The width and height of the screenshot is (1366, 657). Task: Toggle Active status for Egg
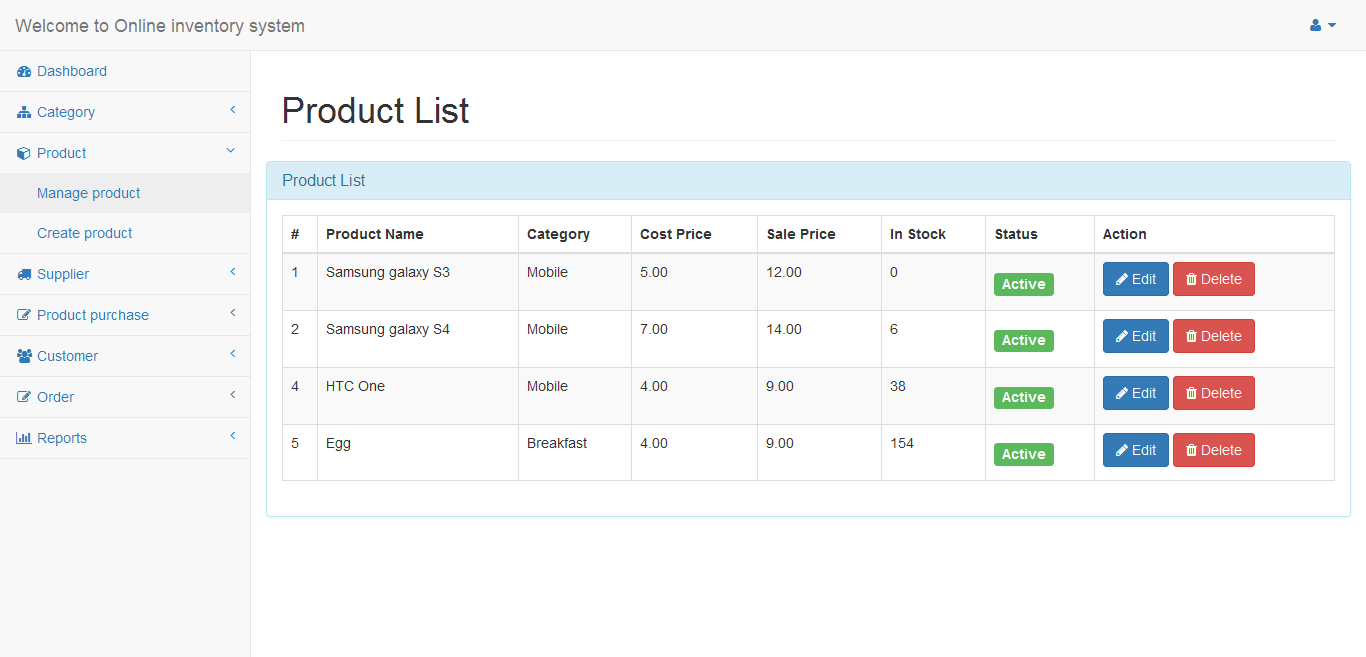[1023, 454]
